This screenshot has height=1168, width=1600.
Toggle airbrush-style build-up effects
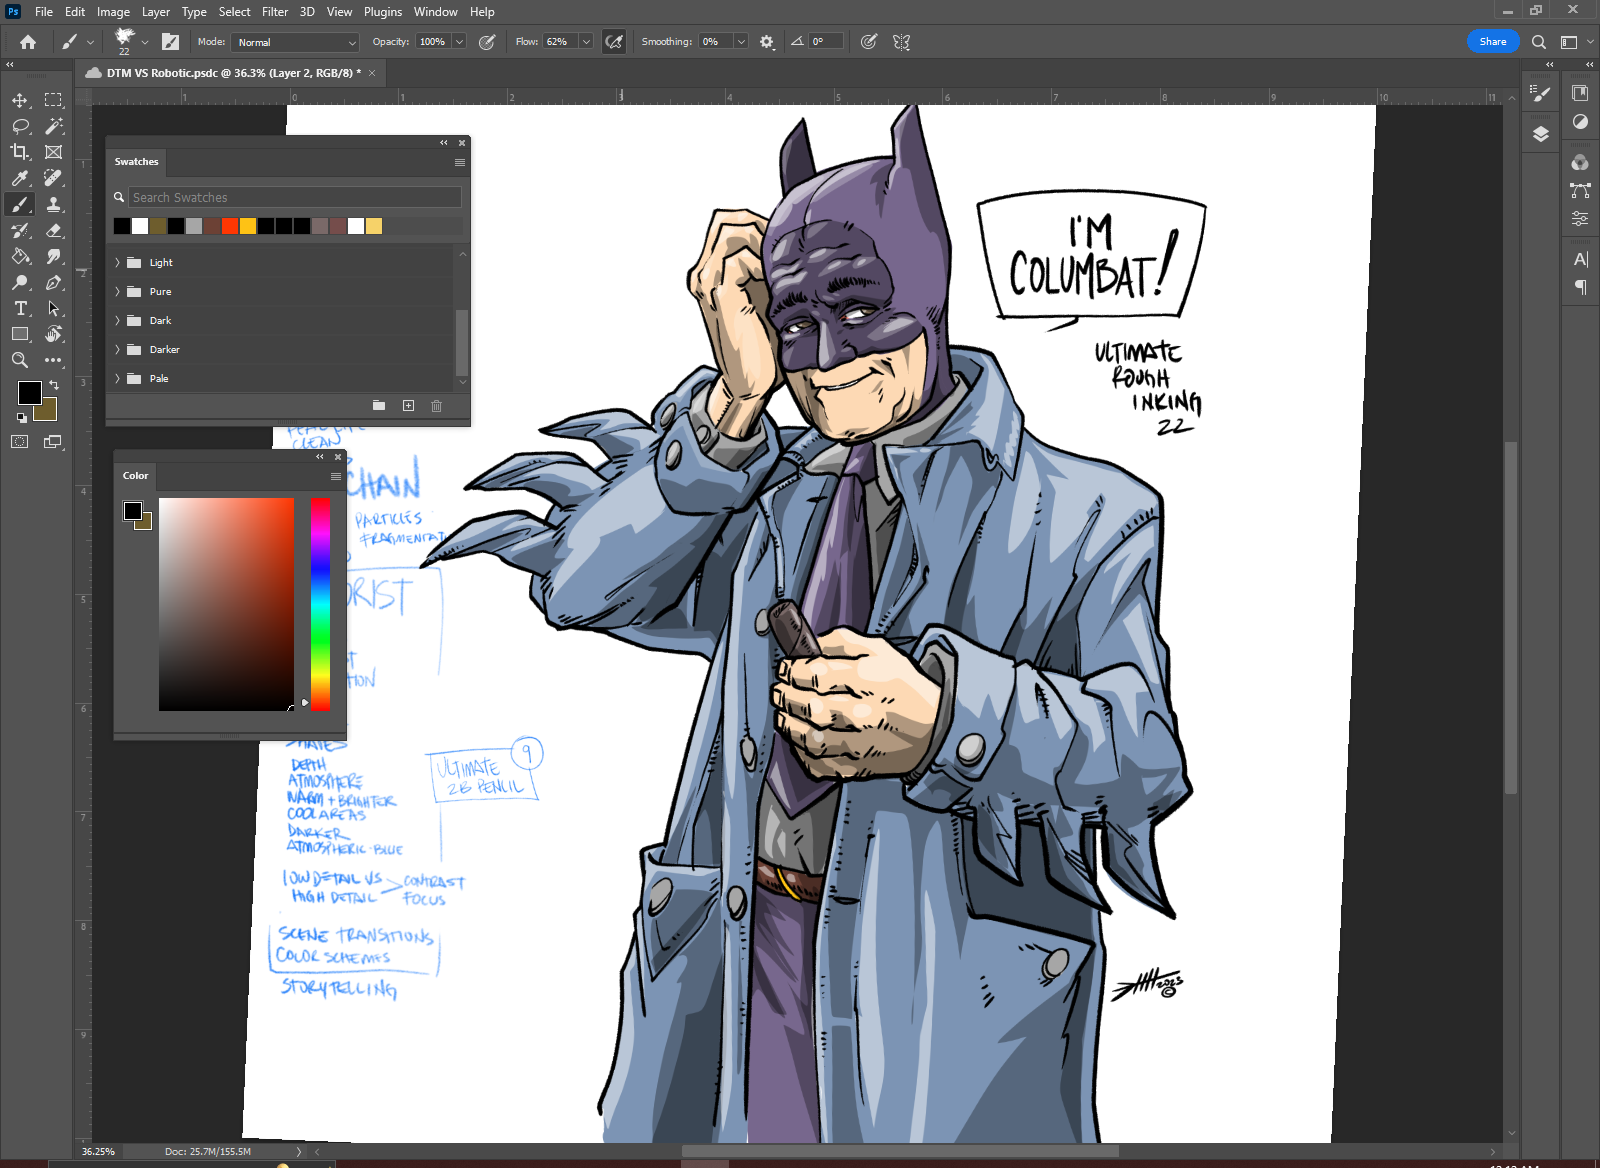tap(614, 42)
